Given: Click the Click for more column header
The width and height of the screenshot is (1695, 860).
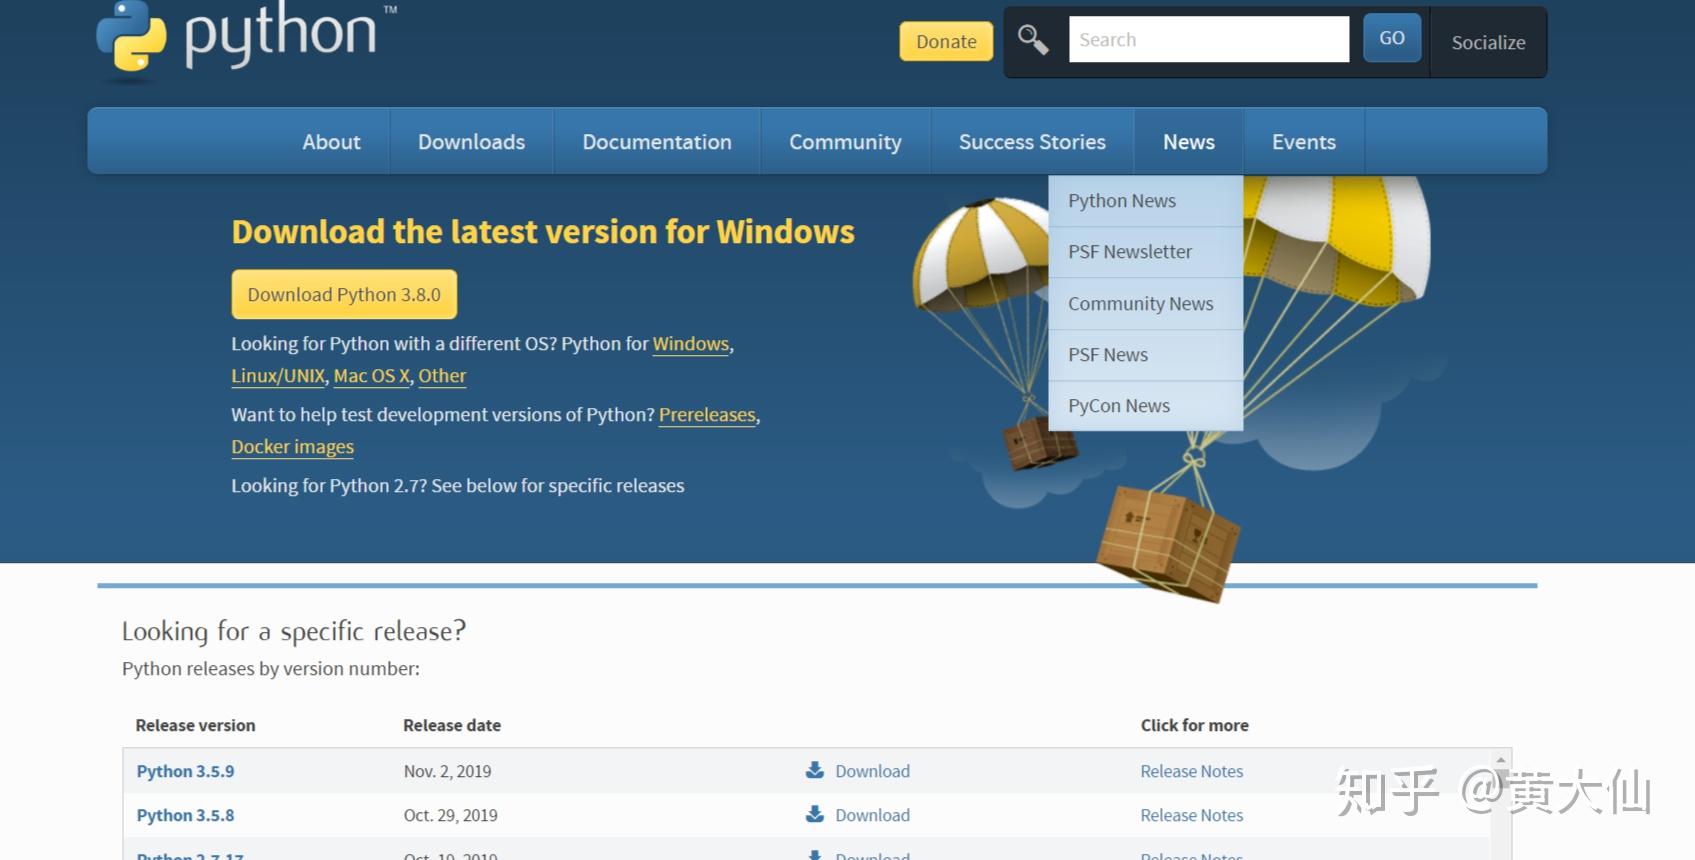Looking at the screenshot, I should [x=1194, y=725].
